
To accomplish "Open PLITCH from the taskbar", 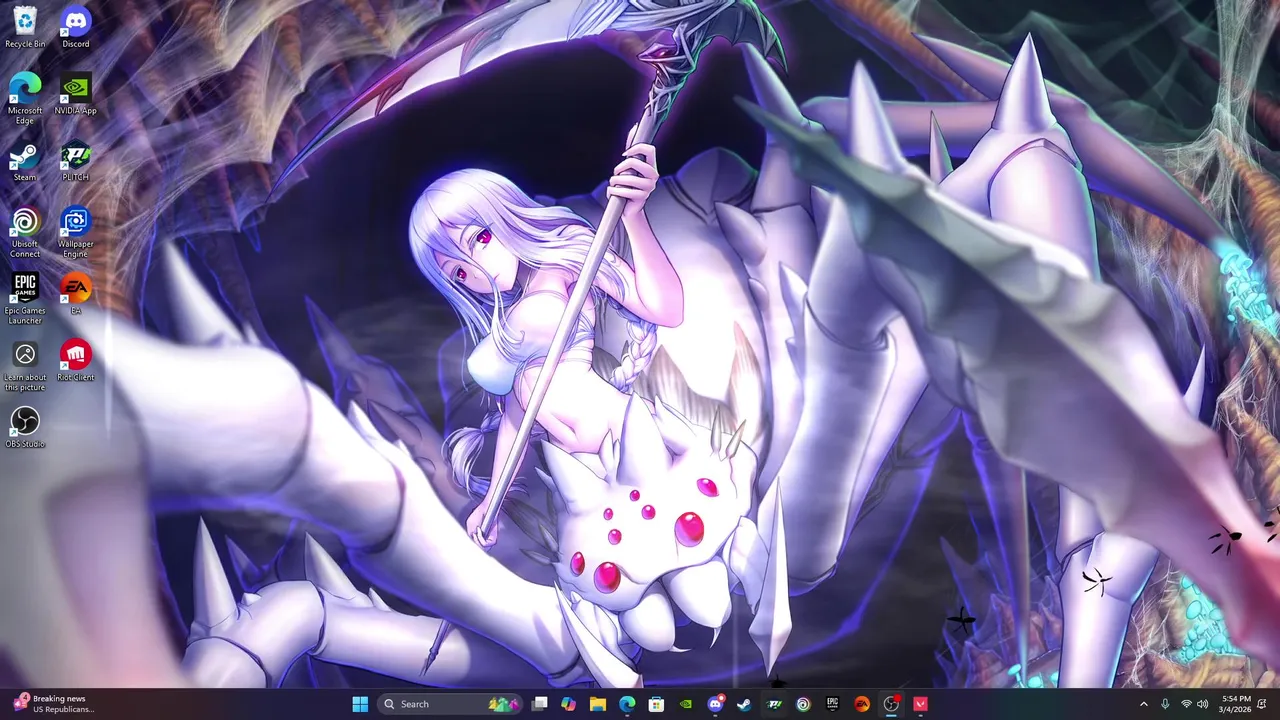I will tap(774, 704).
